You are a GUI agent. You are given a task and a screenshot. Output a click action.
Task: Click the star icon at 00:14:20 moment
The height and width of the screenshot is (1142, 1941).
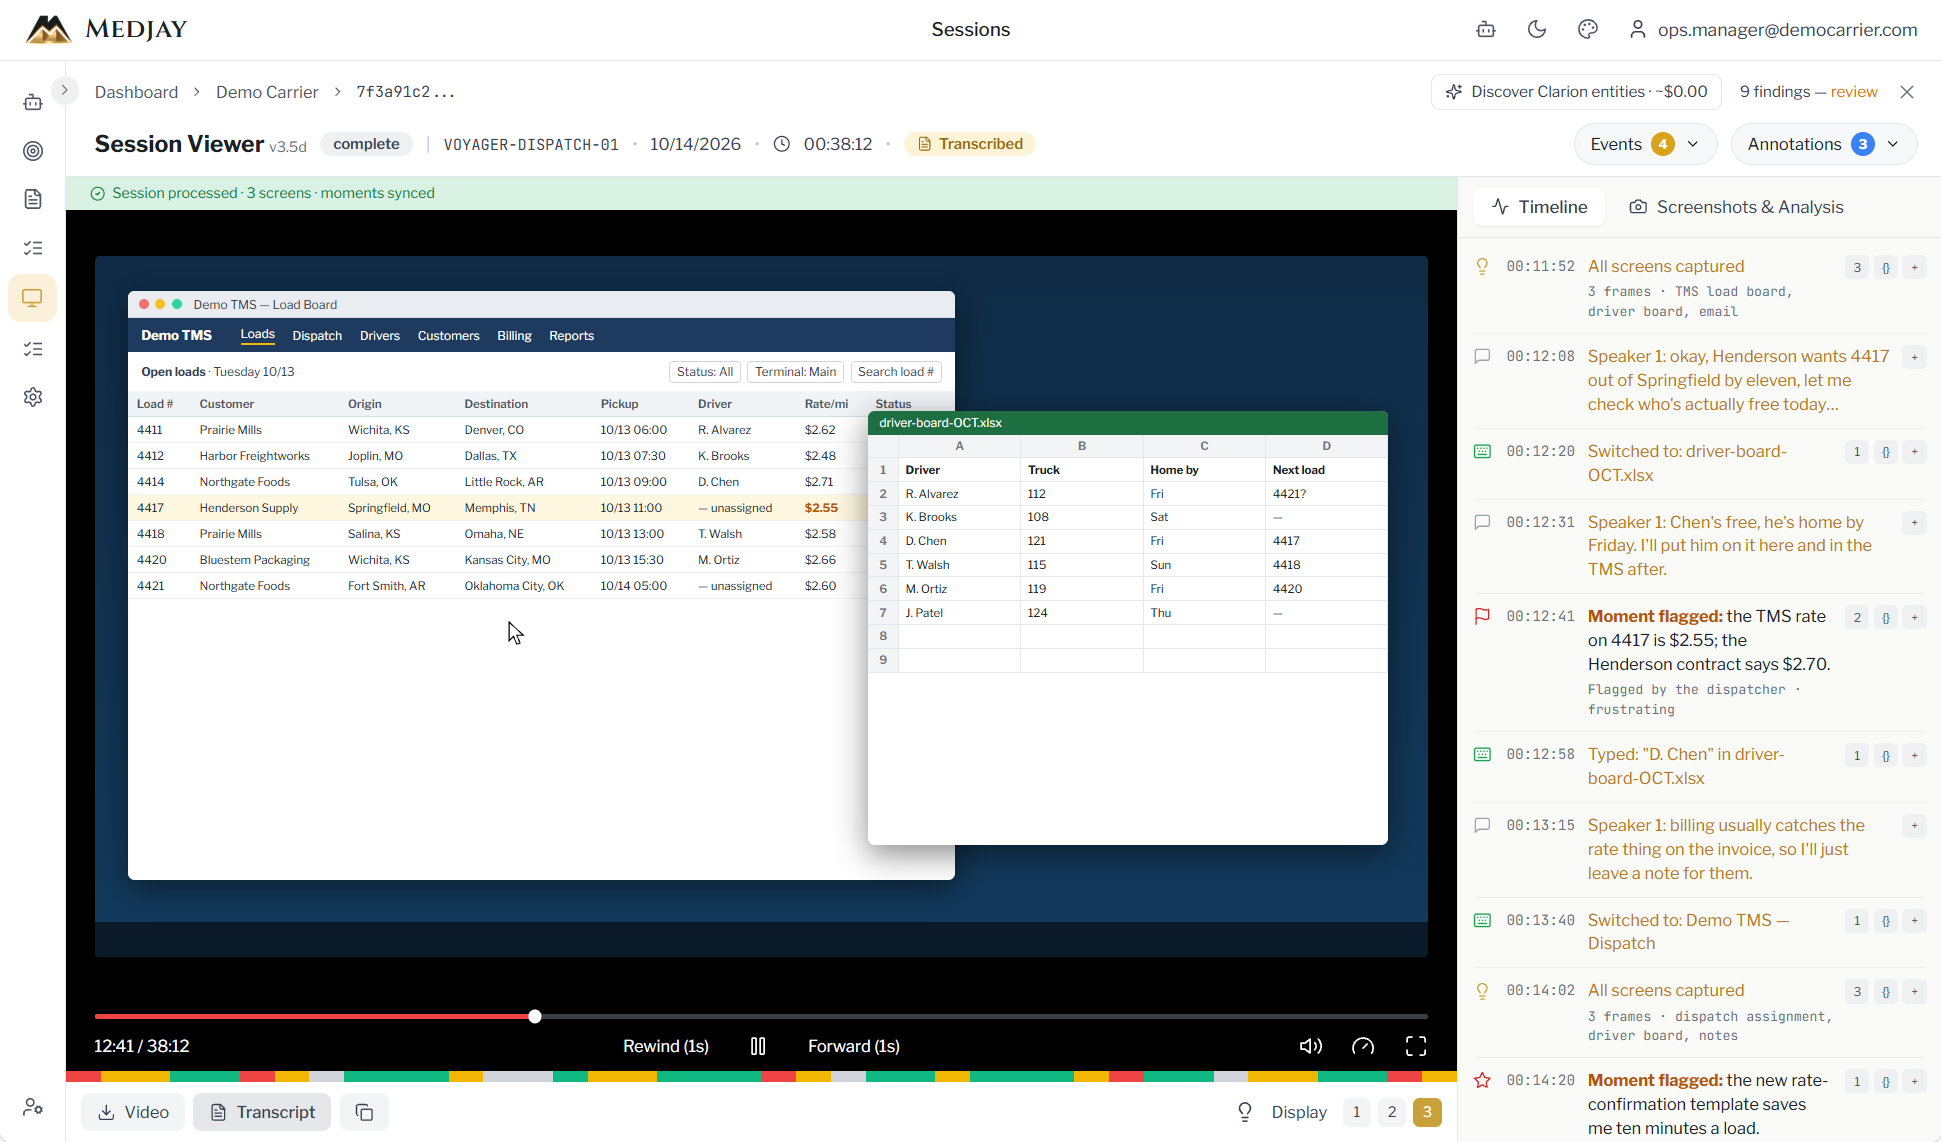click(x=1482, y=1080)
